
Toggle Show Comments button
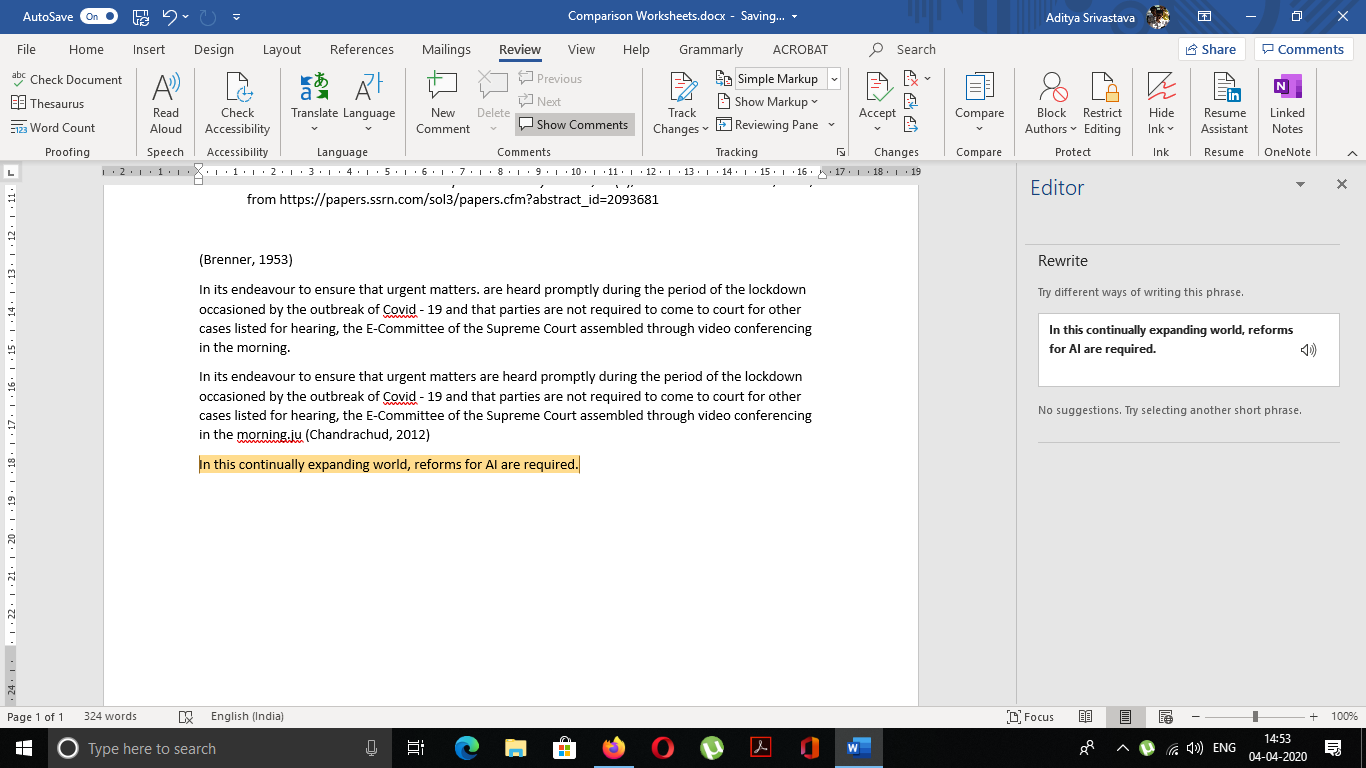click(574, 125)
